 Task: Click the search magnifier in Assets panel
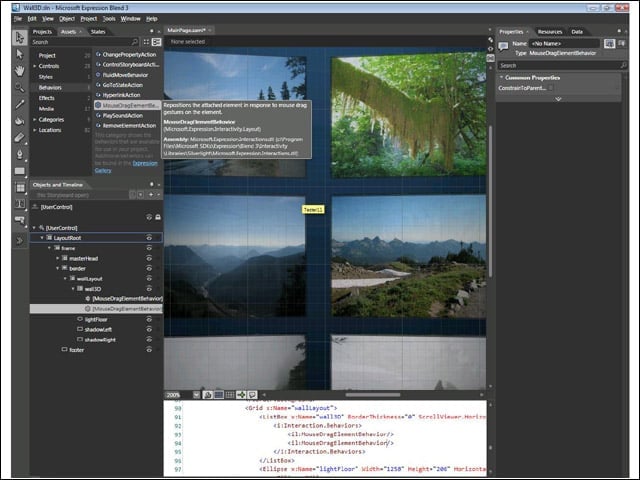135,42
